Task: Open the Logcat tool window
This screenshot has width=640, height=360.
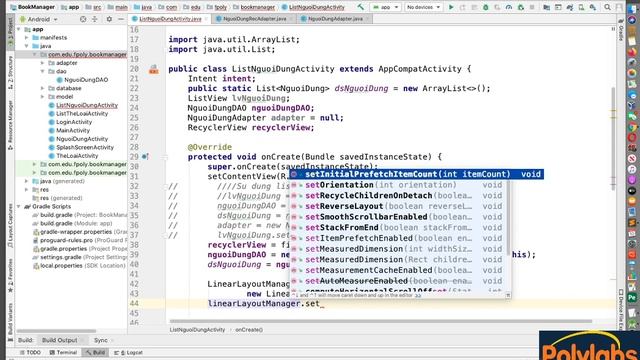Action: [130, 352]
